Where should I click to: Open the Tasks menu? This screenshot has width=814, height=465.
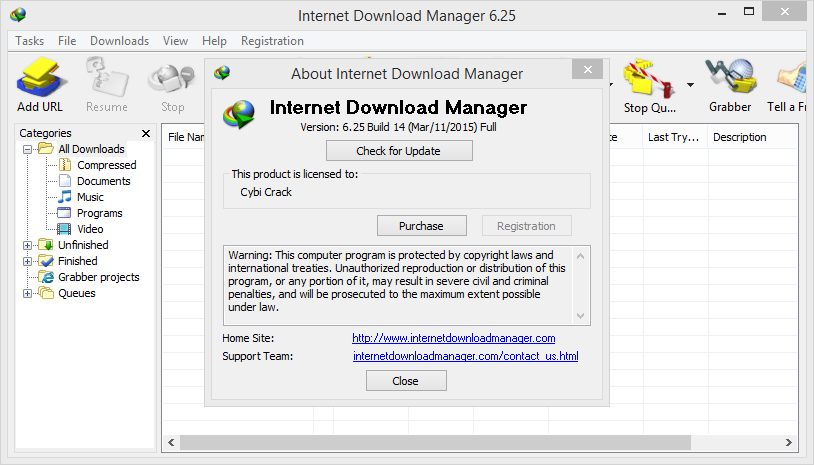click(30, 41)
